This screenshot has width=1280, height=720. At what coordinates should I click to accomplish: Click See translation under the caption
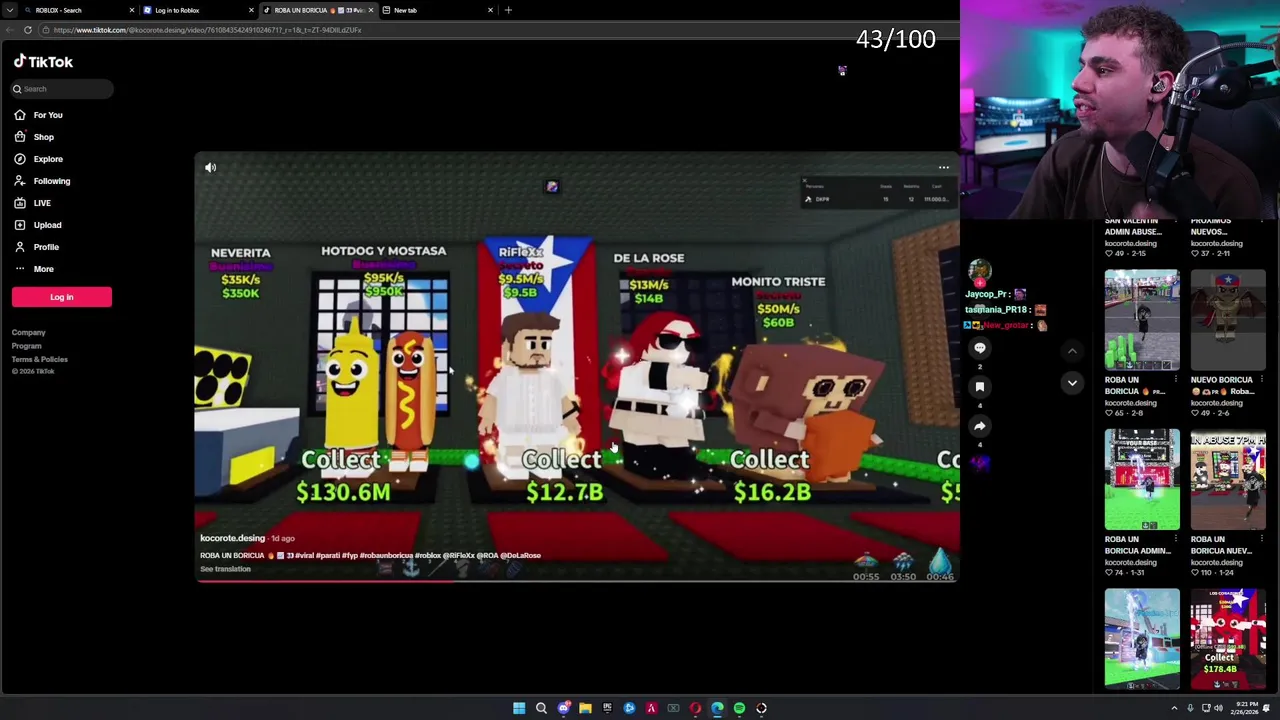[225, 569]
